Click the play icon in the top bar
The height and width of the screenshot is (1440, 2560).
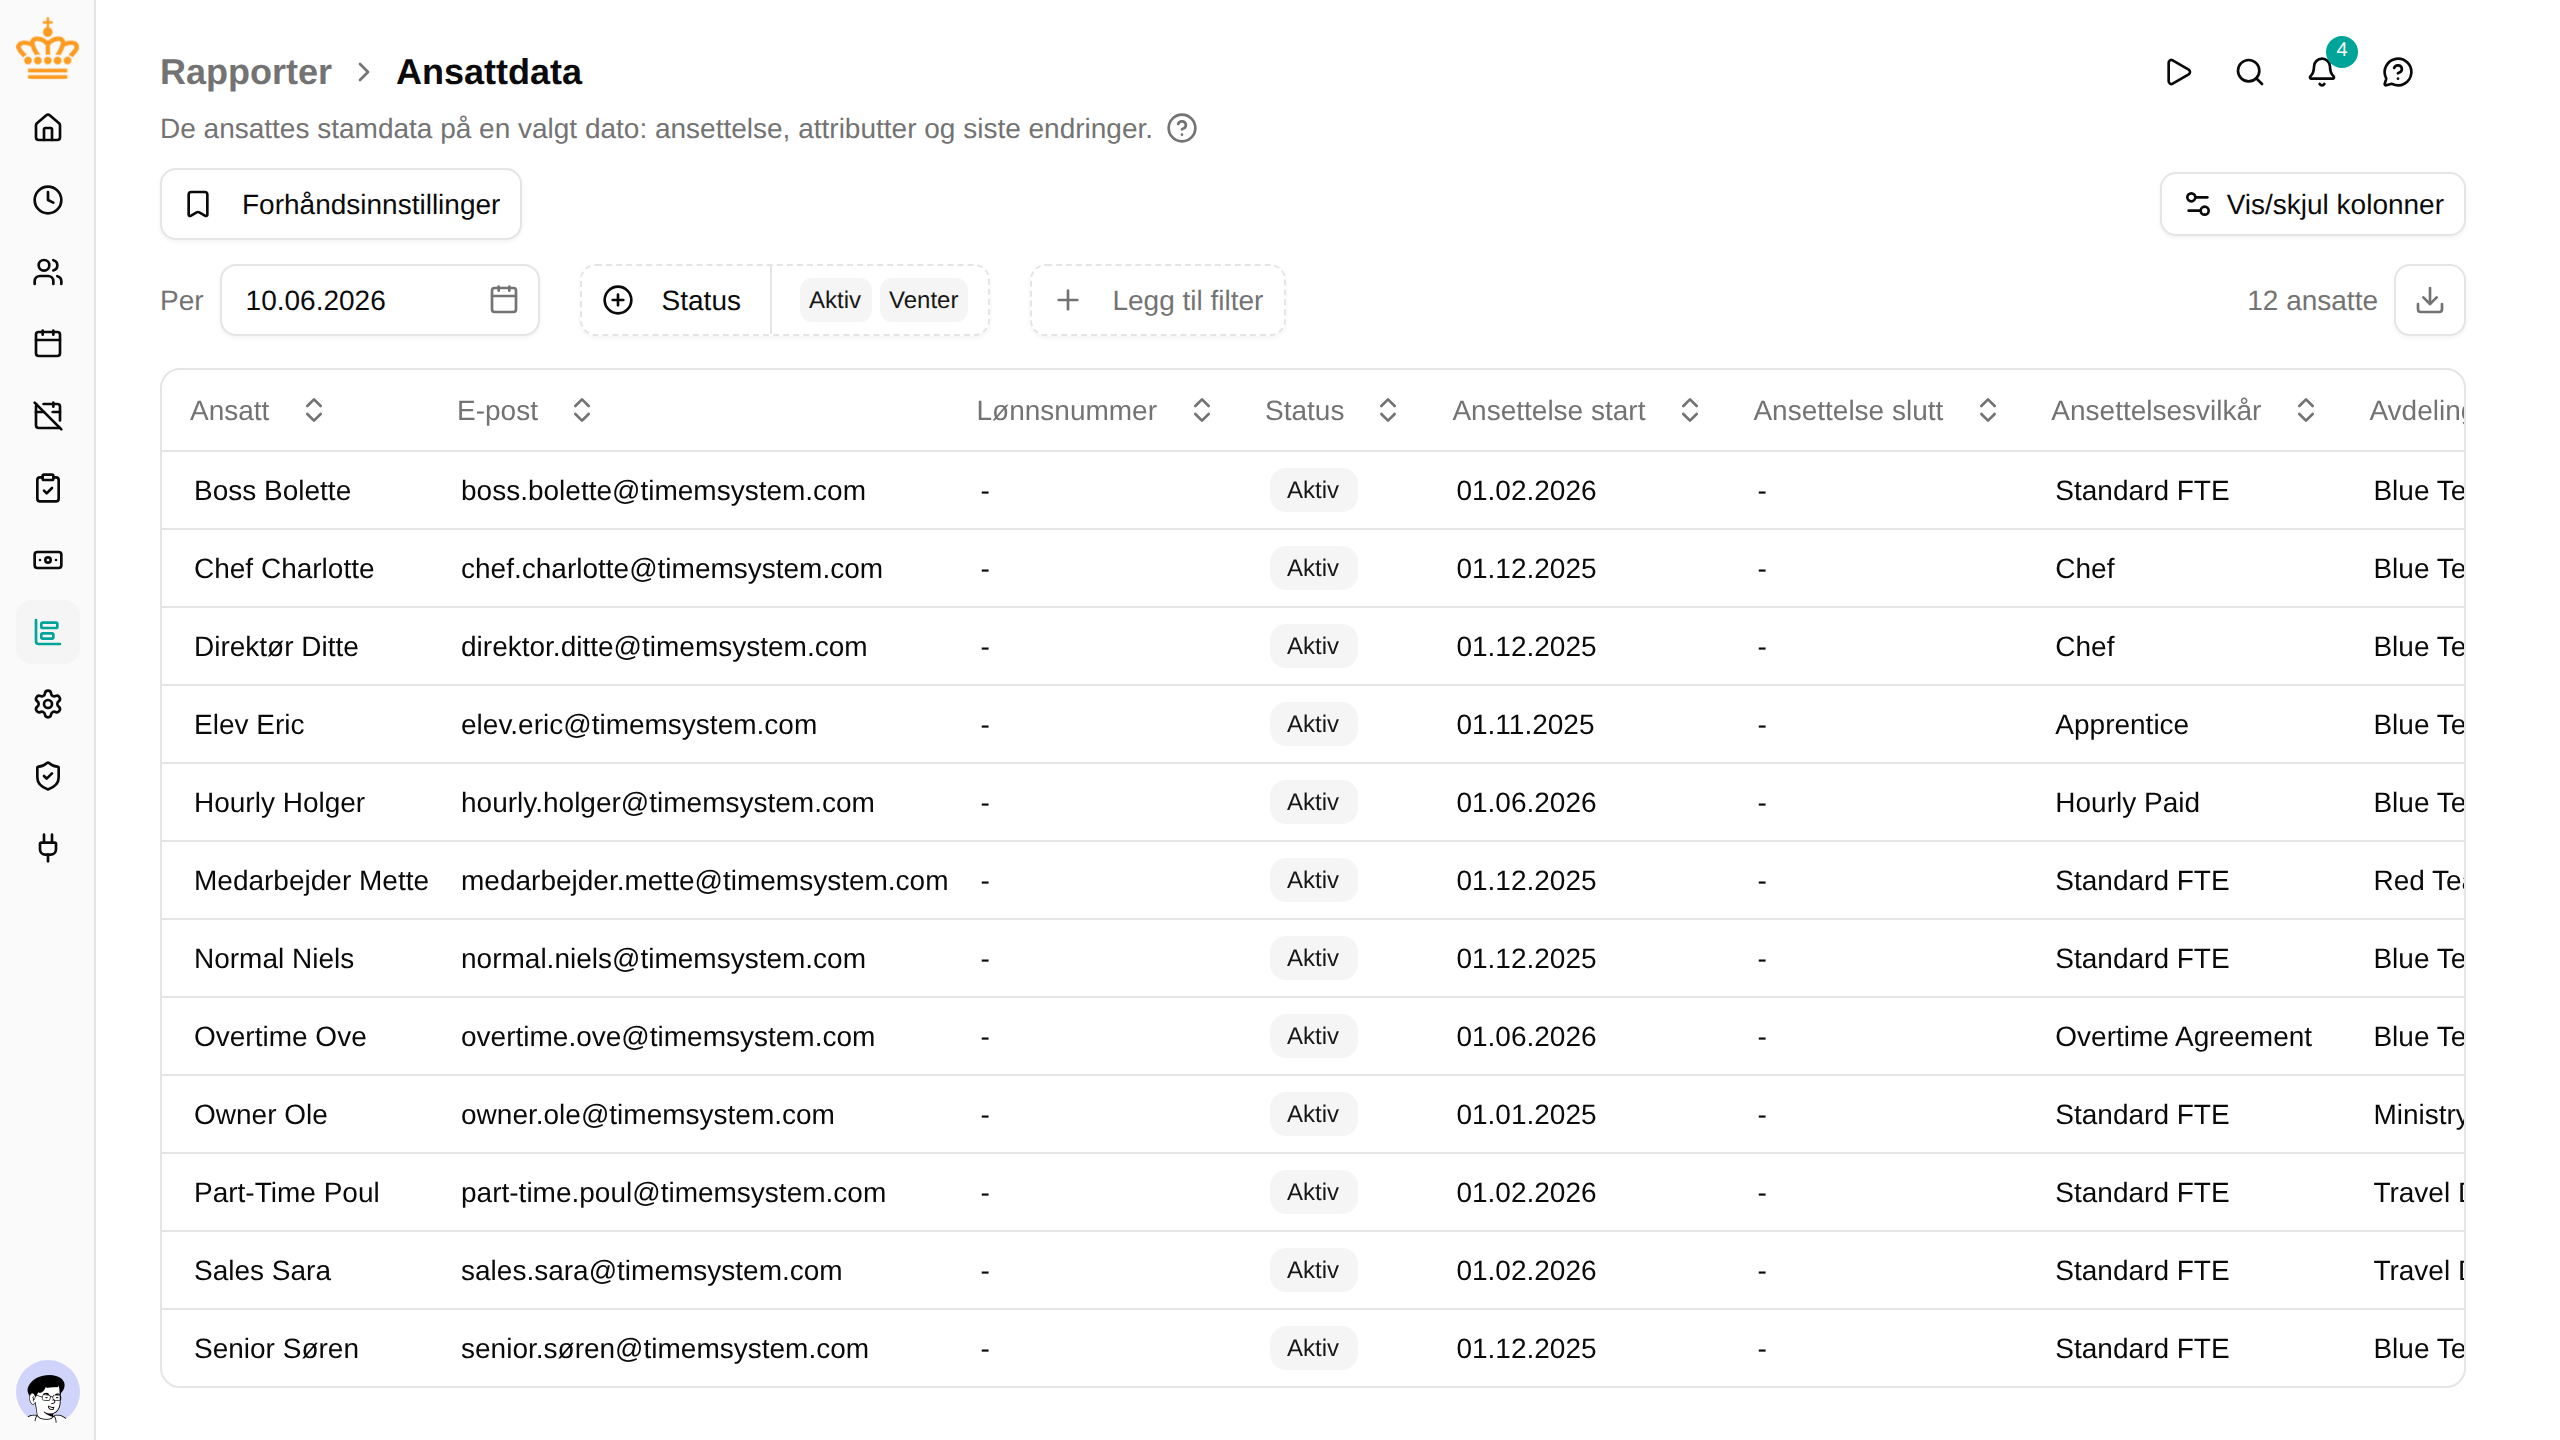[x=2178, y=72]
